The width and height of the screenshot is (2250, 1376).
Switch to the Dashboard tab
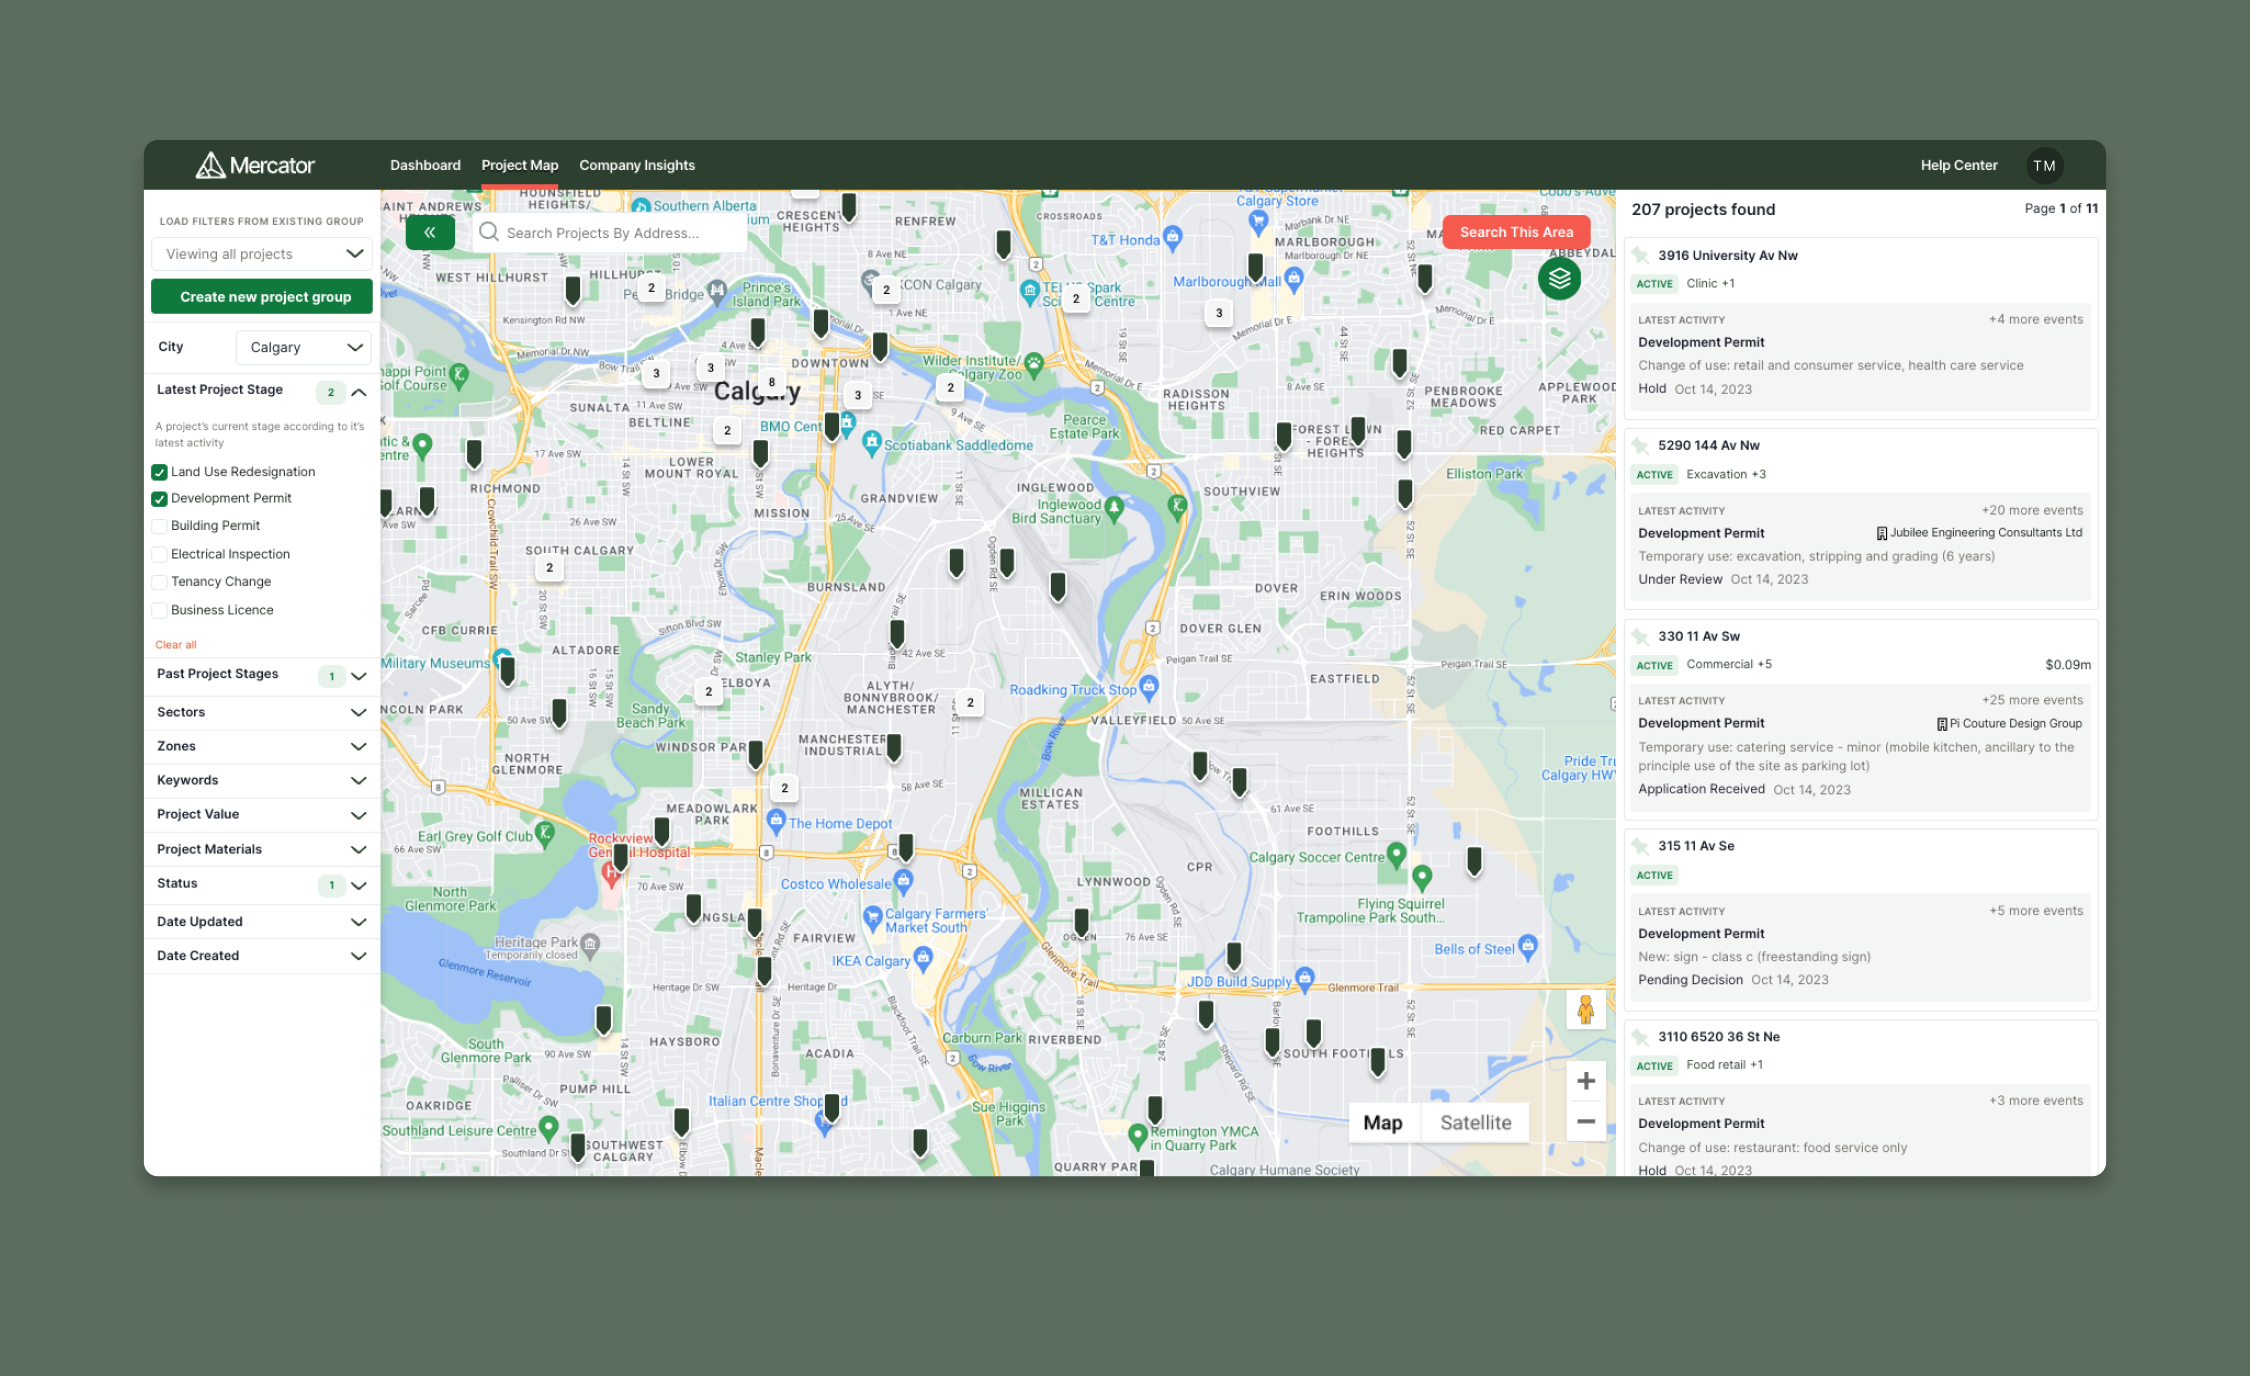[x=425, y=166]
